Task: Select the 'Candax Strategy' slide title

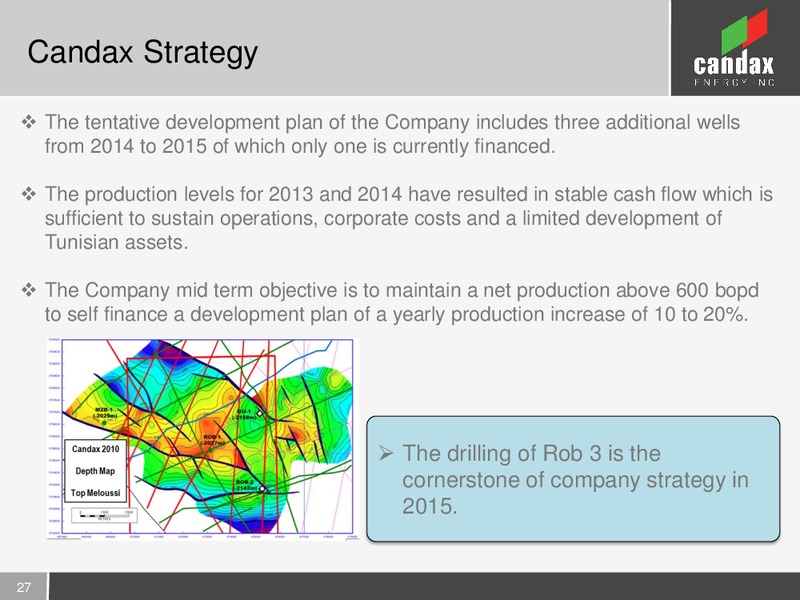Action: (143, 52)
